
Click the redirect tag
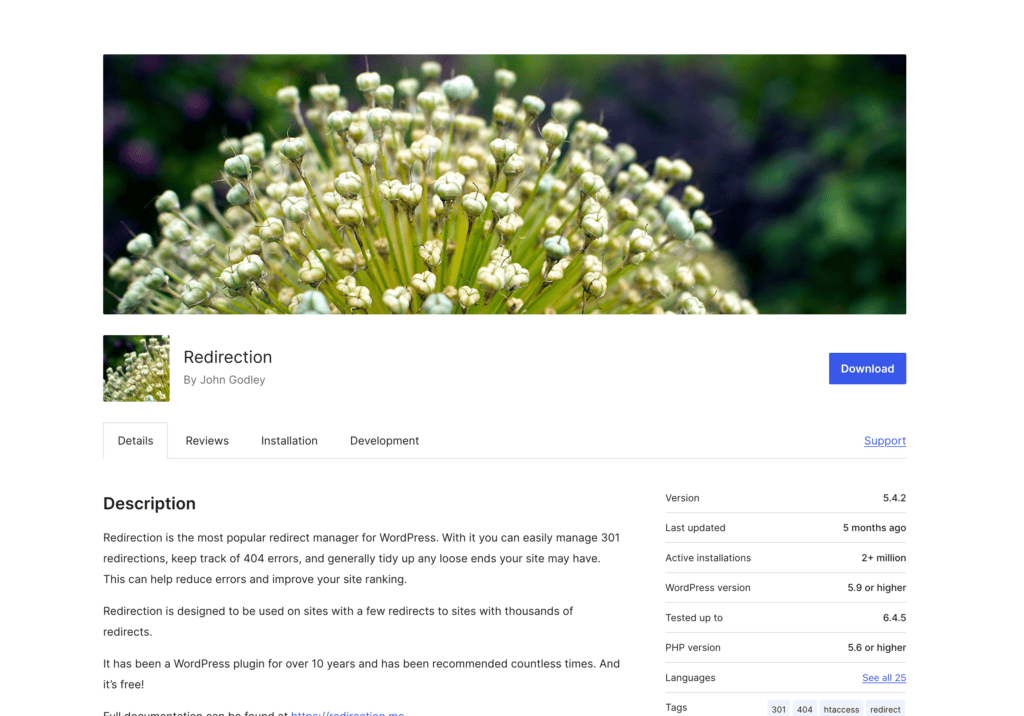coord(885,709)
